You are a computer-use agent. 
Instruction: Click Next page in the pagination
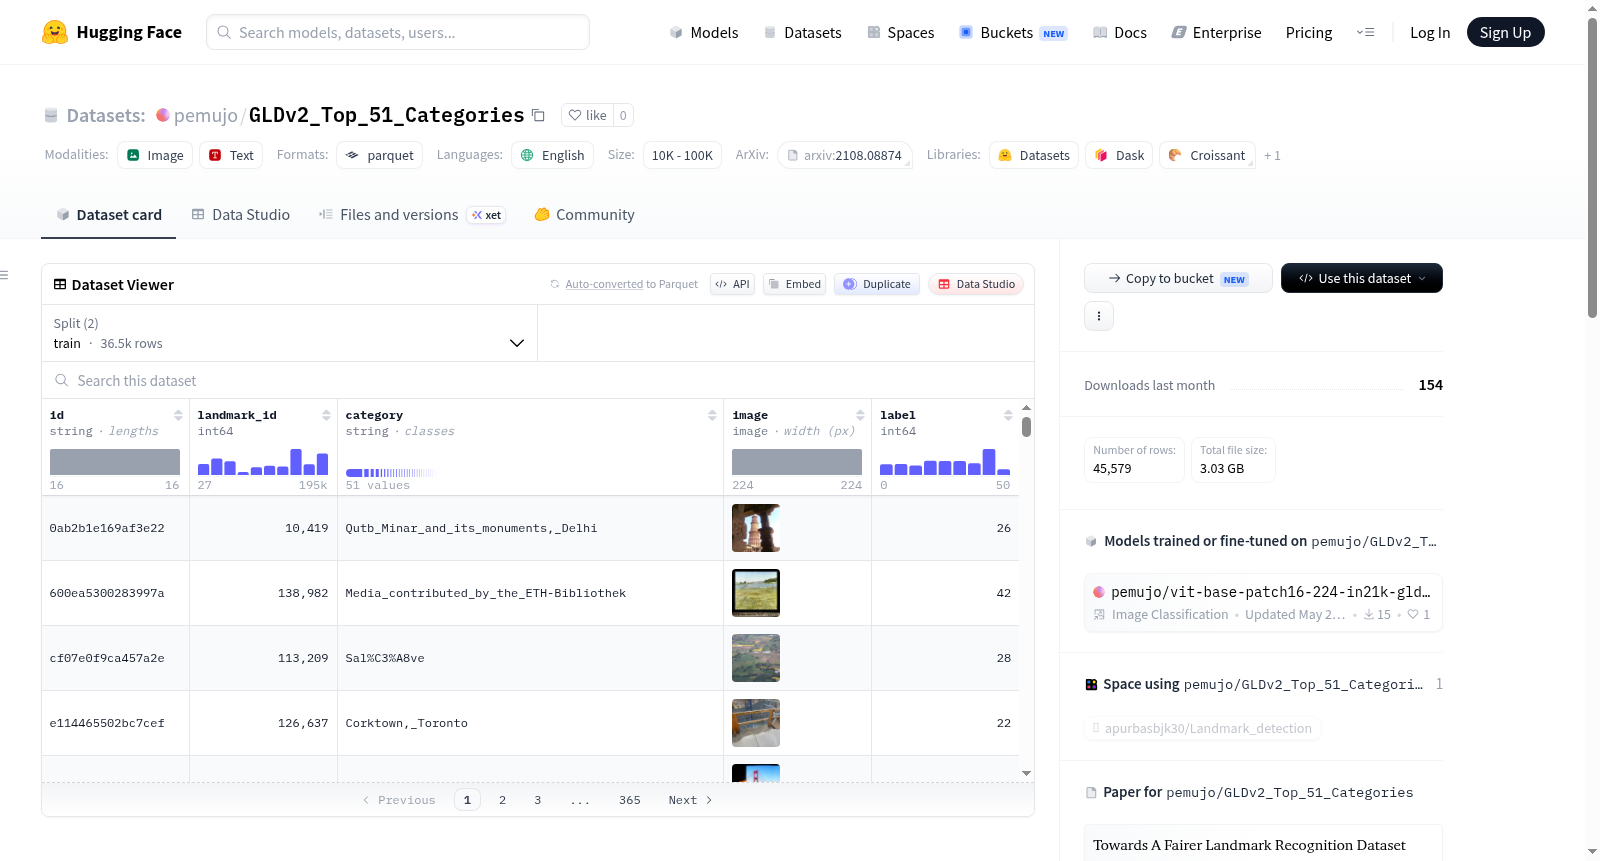(690, 800)
